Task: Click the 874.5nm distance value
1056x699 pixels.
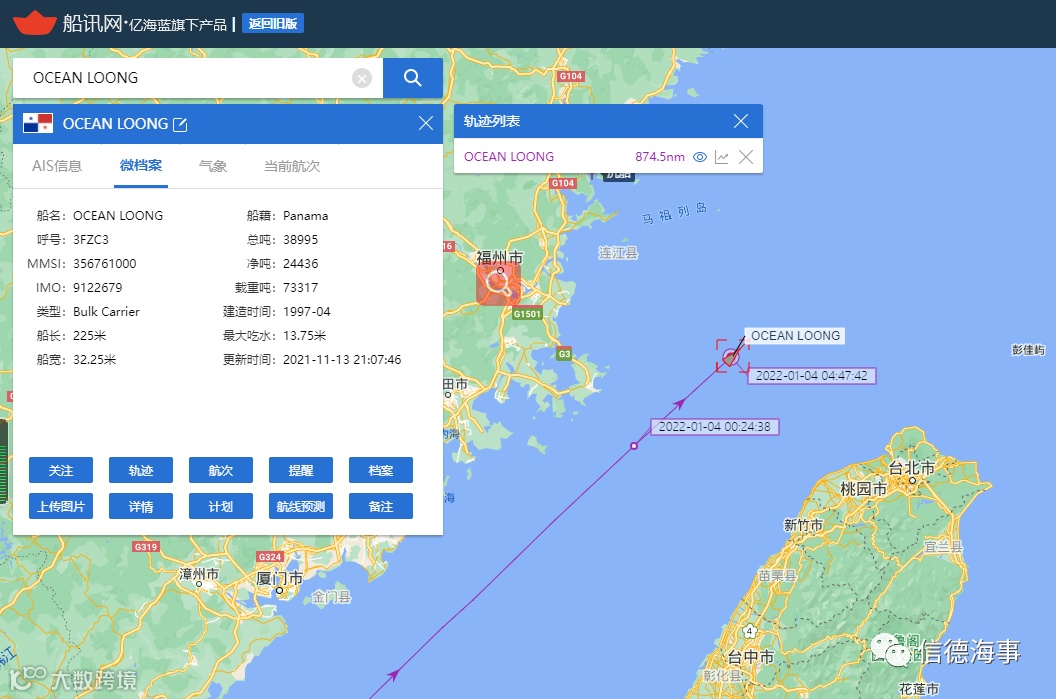Action: (x=659, y=157)
